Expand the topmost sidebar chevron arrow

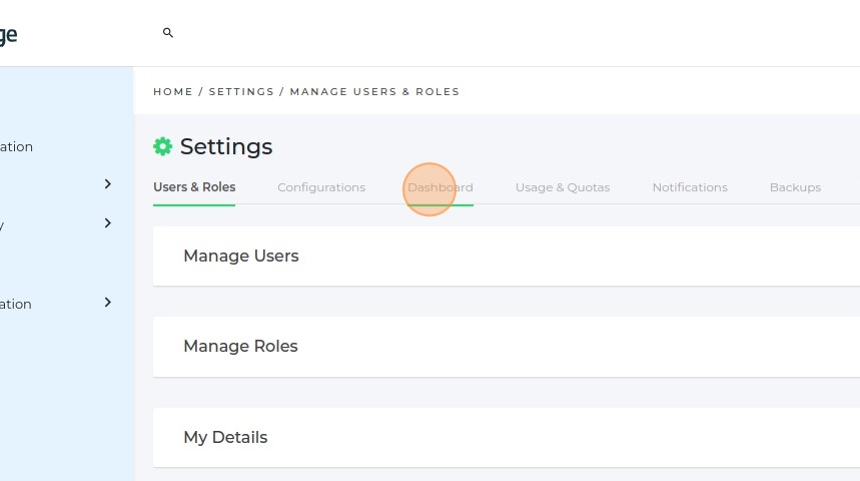108,184
